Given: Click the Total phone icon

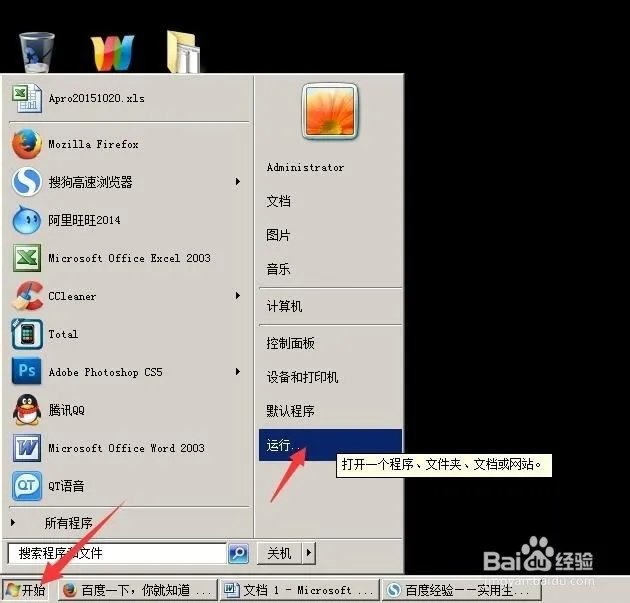Looking at the screenshot, I should pos(27,334).
